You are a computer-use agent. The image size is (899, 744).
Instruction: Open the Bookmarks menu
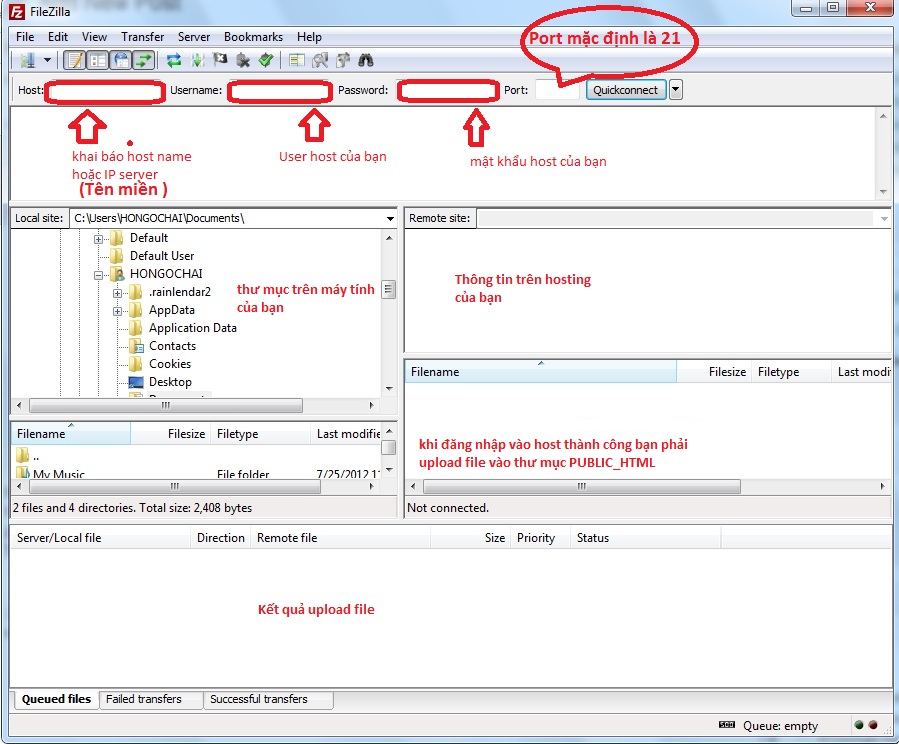coord(253,37)
